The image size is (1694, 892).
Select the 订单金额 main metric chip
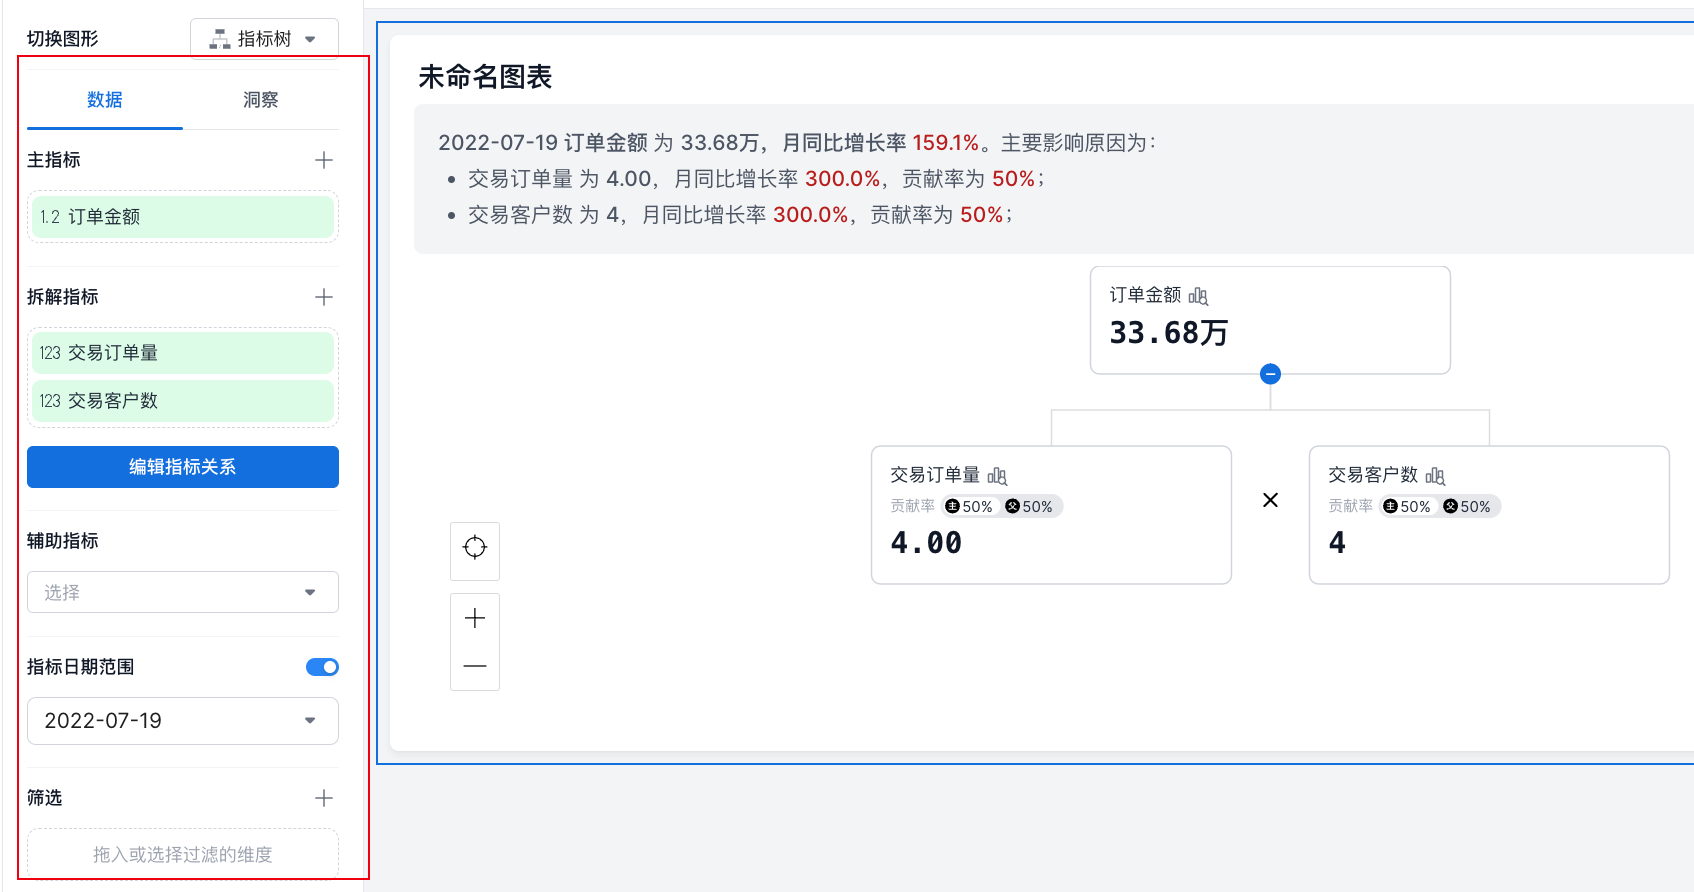click(183, 217)
